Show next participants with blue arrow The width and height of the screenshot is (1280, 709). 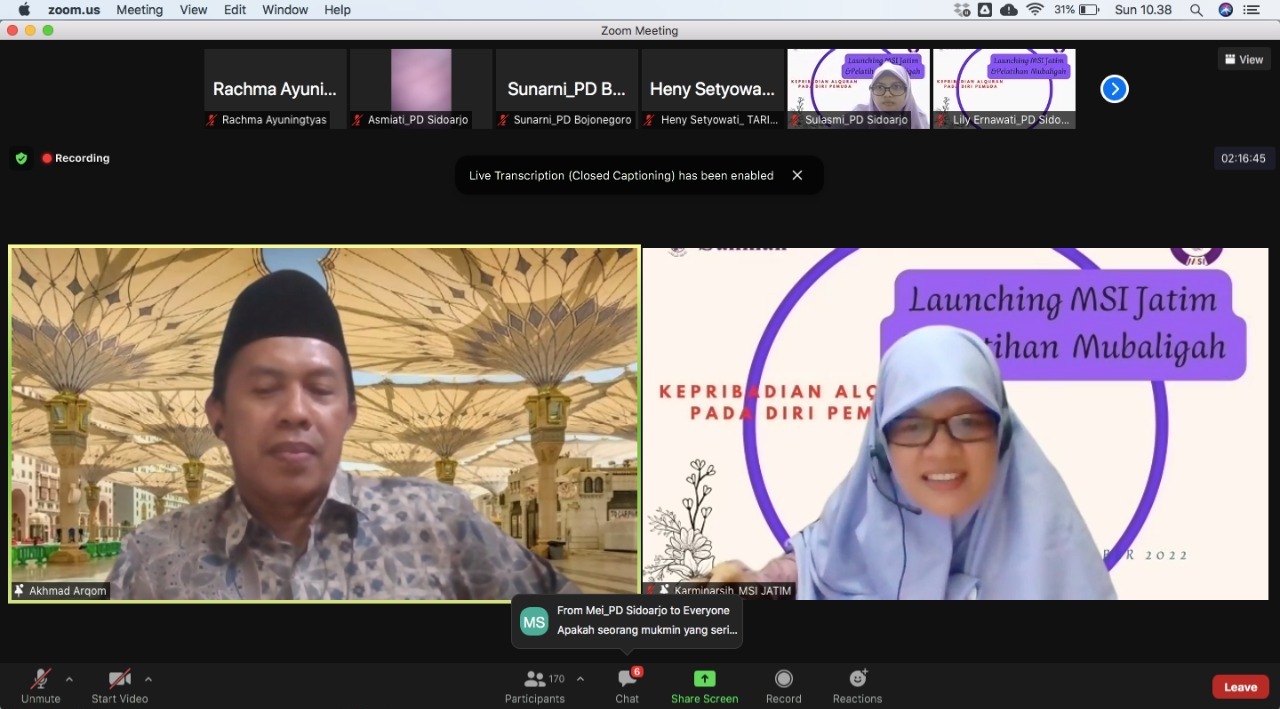[1114, 89]
